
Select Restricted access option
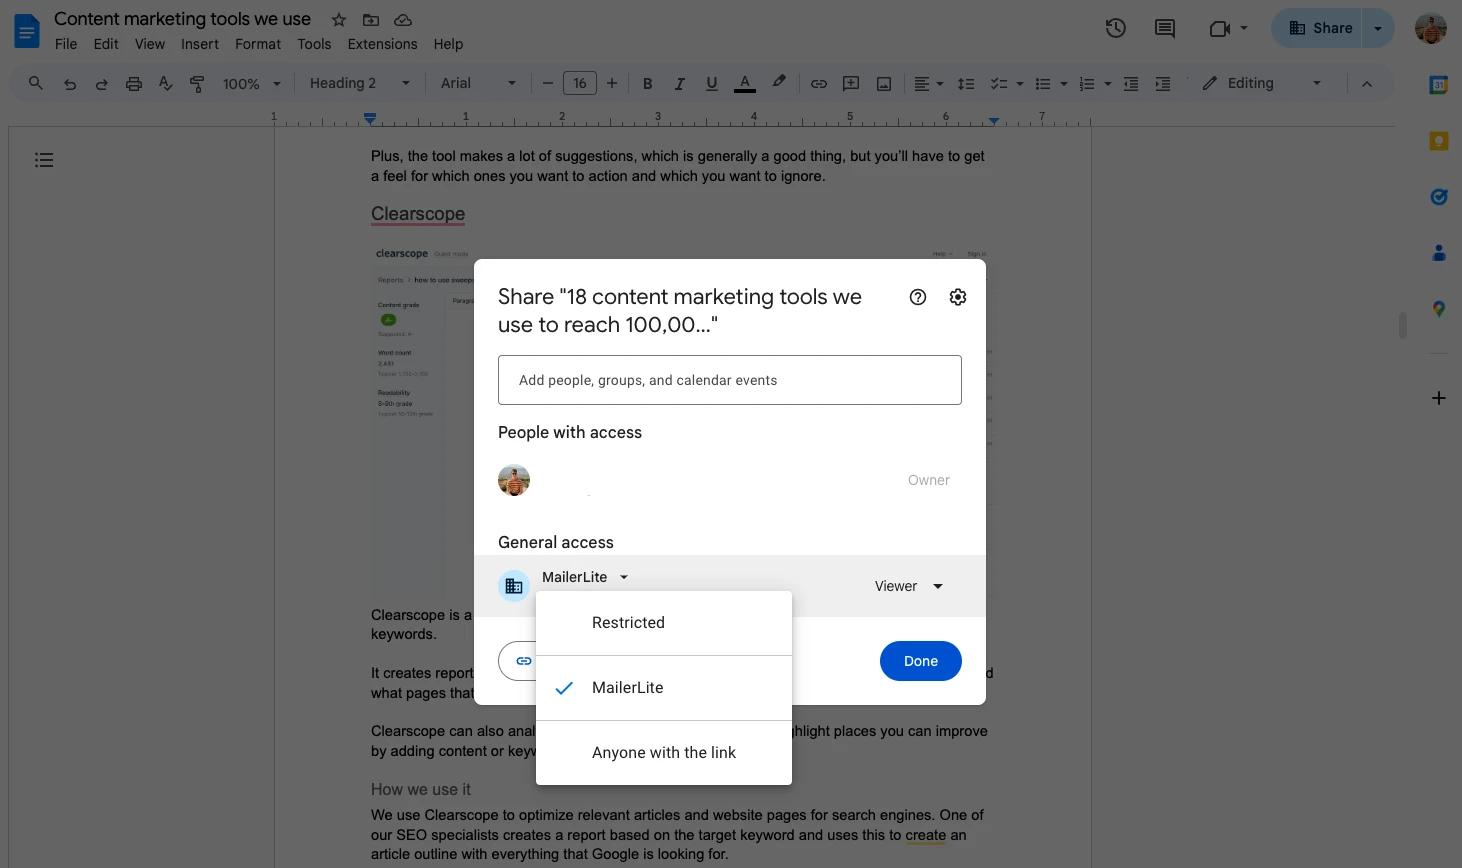pyautogui.click(x=628, y=622)
